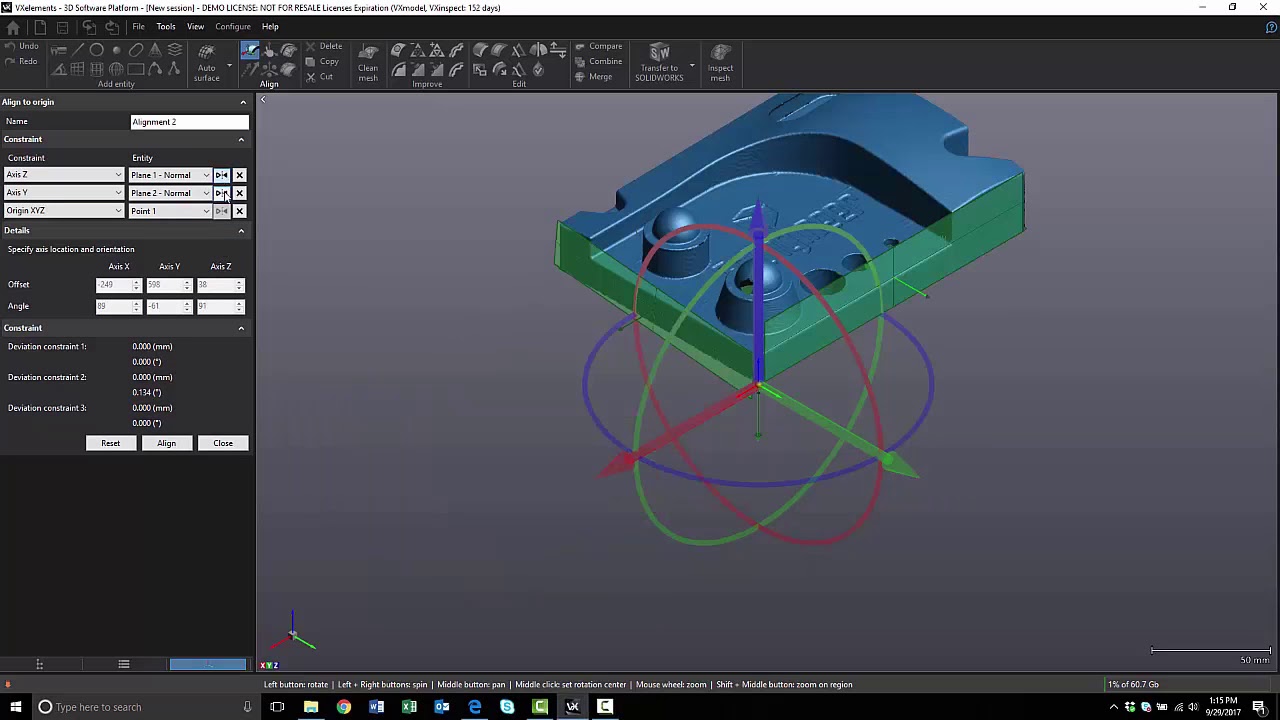Click the Inspect mesh tool

(720, 62)
